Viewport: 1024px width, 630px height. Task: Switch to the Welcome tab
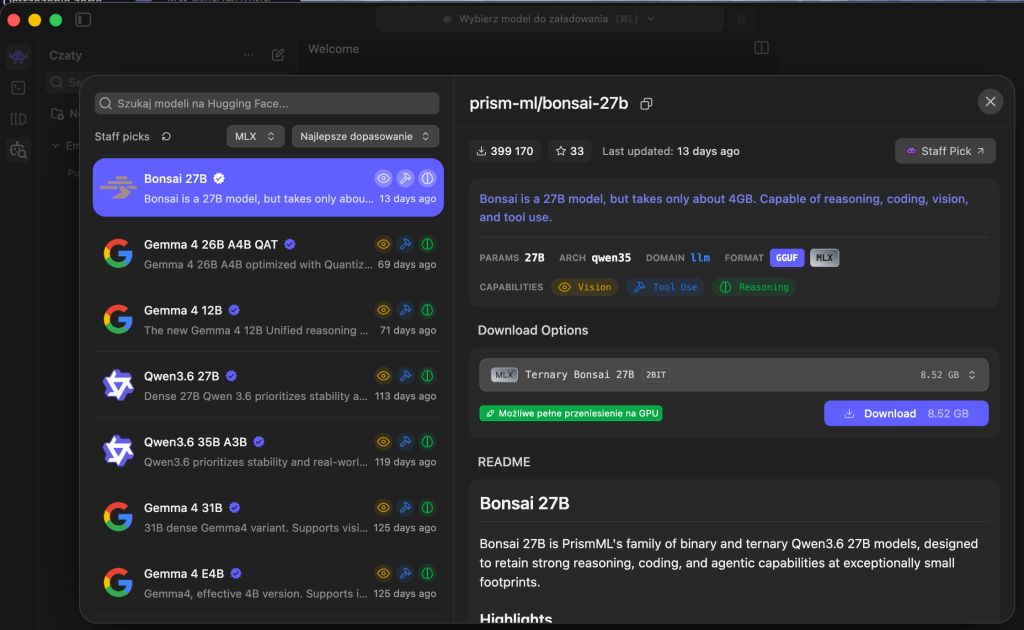point(334,49)
